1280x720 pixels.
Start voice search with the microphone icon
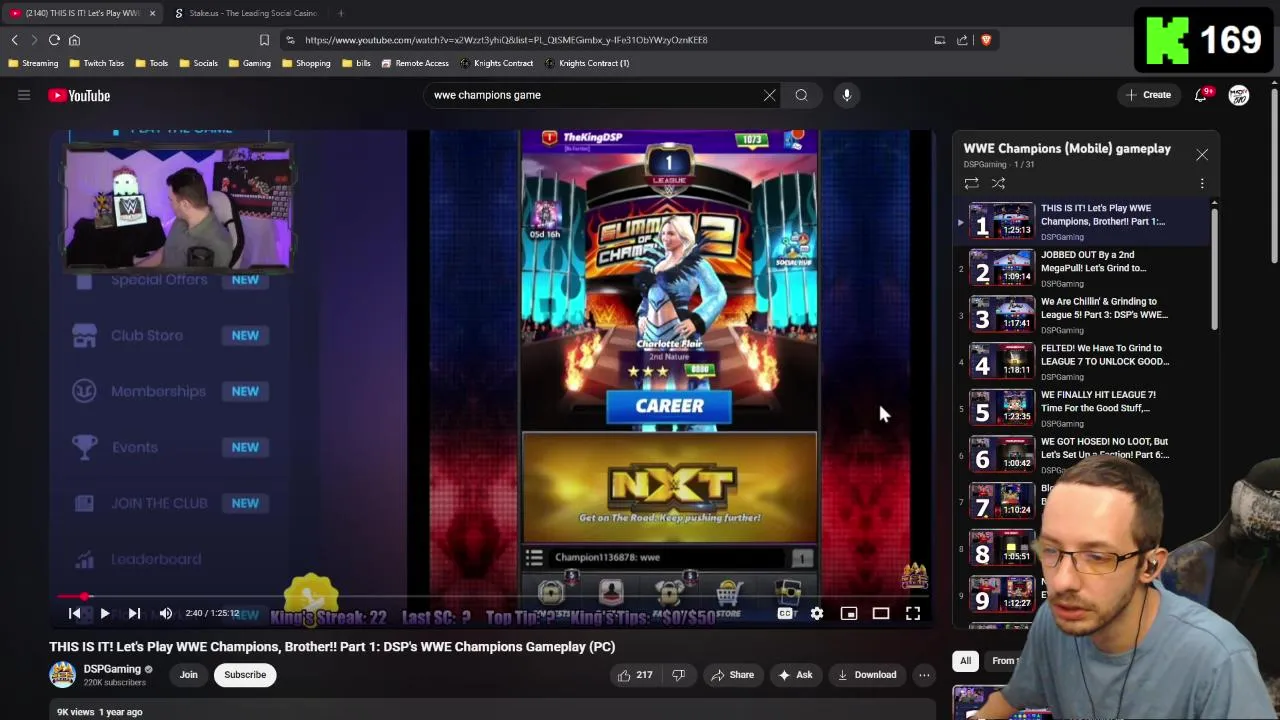846,95
